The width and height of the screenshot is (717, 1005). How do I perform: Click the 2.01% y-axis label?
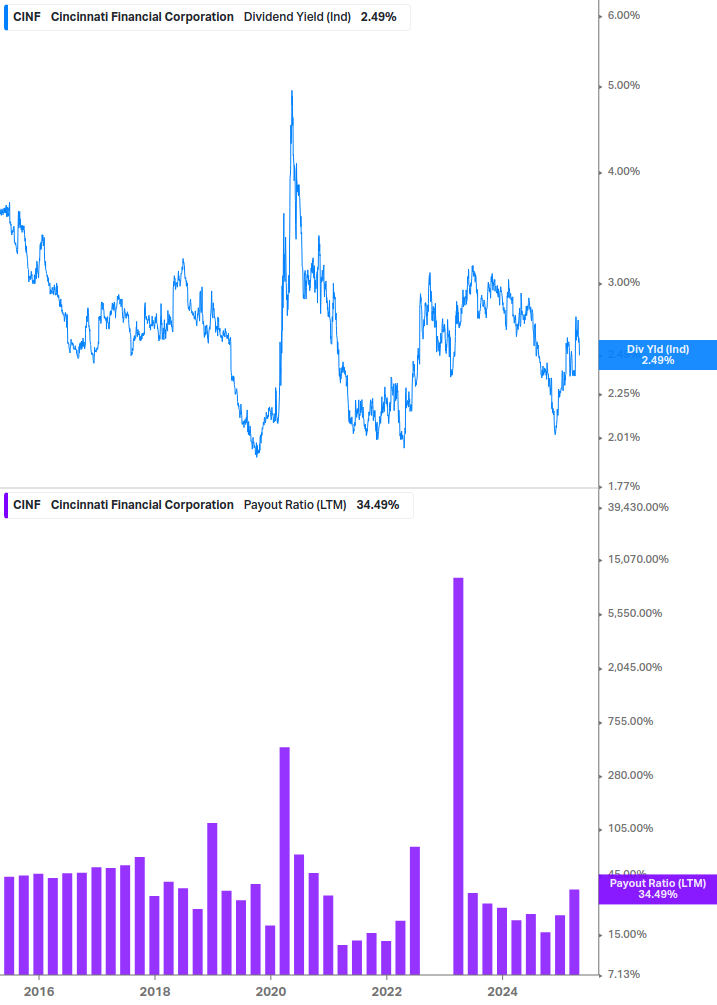[x=623, y=437]
